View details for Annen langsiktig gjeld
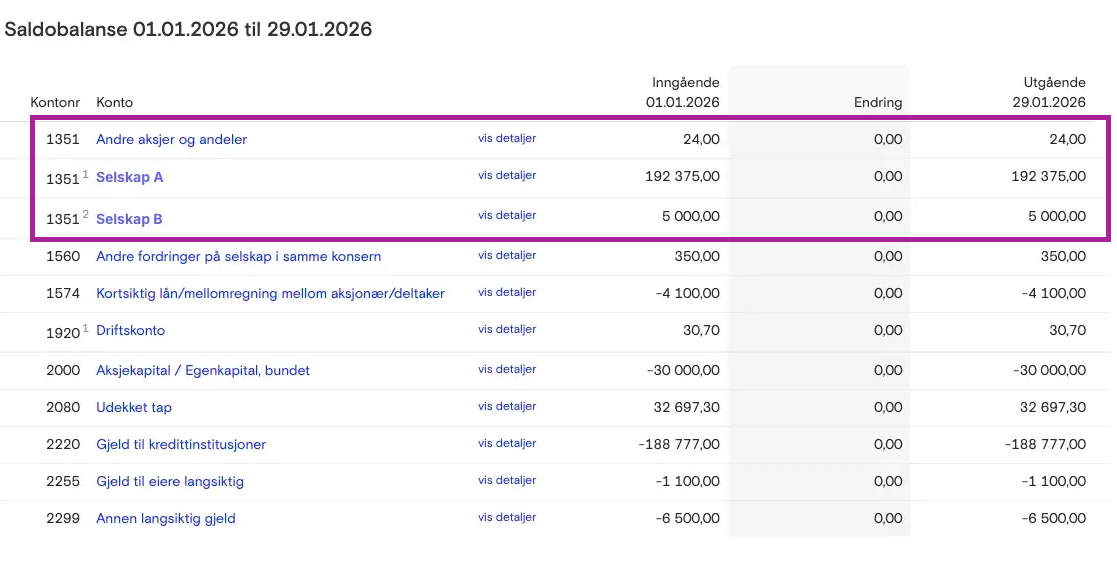 507,518
